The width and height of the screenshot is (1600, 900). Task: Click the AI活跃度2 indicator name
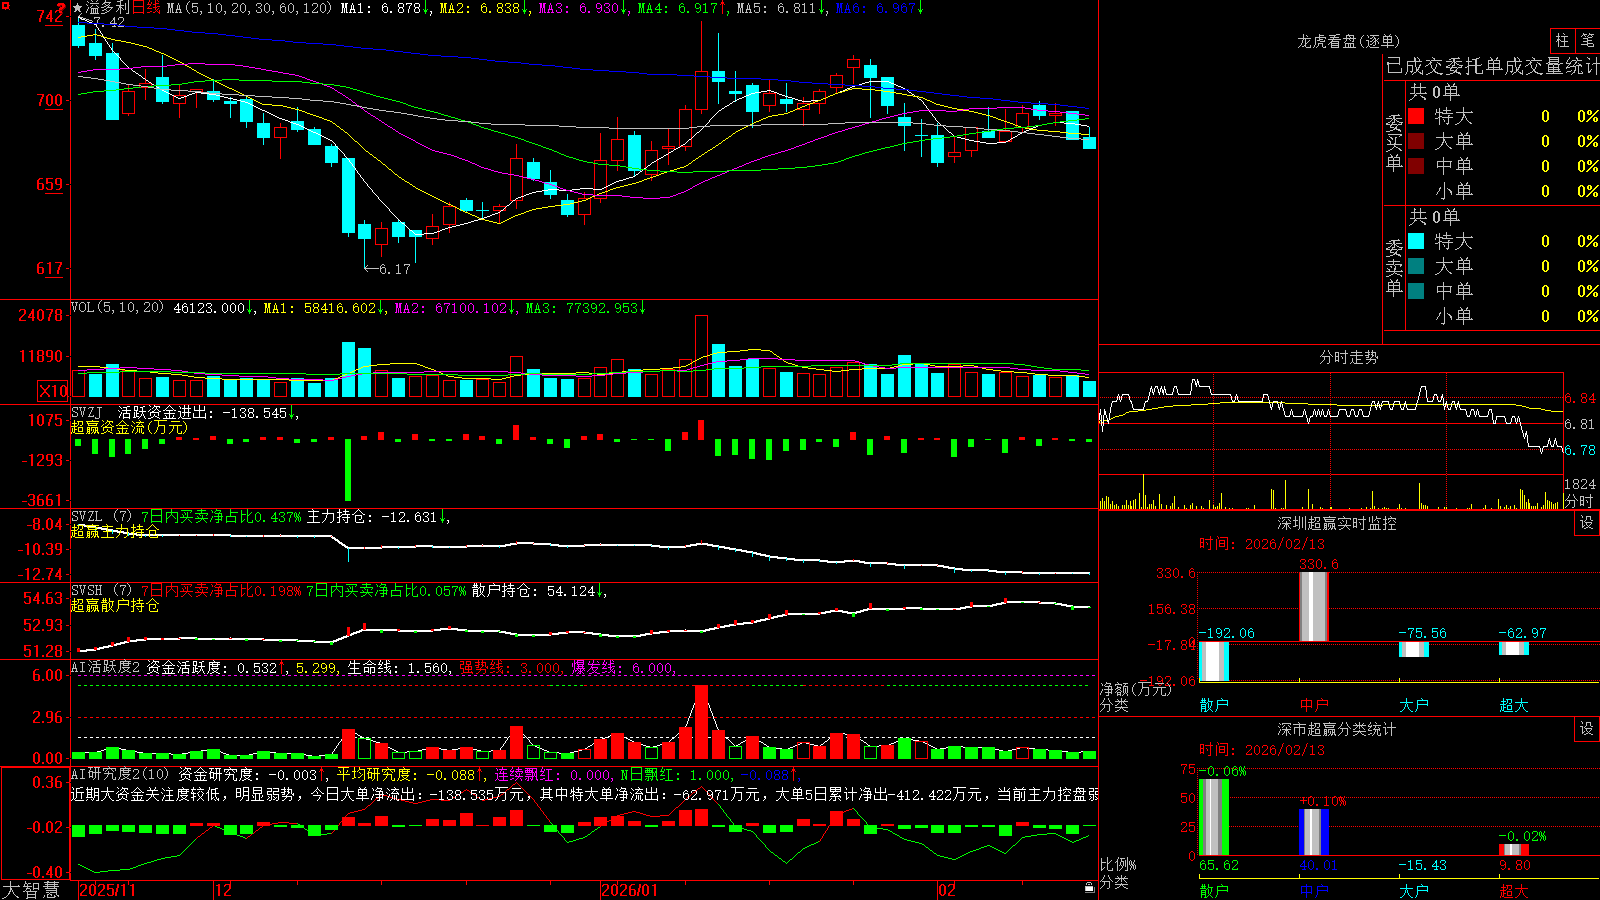click(106, 667)
